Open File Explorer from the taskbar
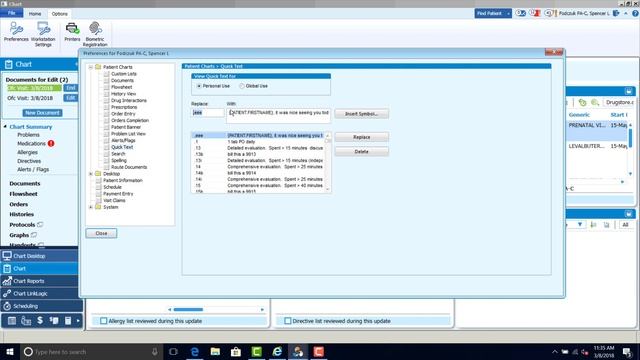 tap(215, 351)
